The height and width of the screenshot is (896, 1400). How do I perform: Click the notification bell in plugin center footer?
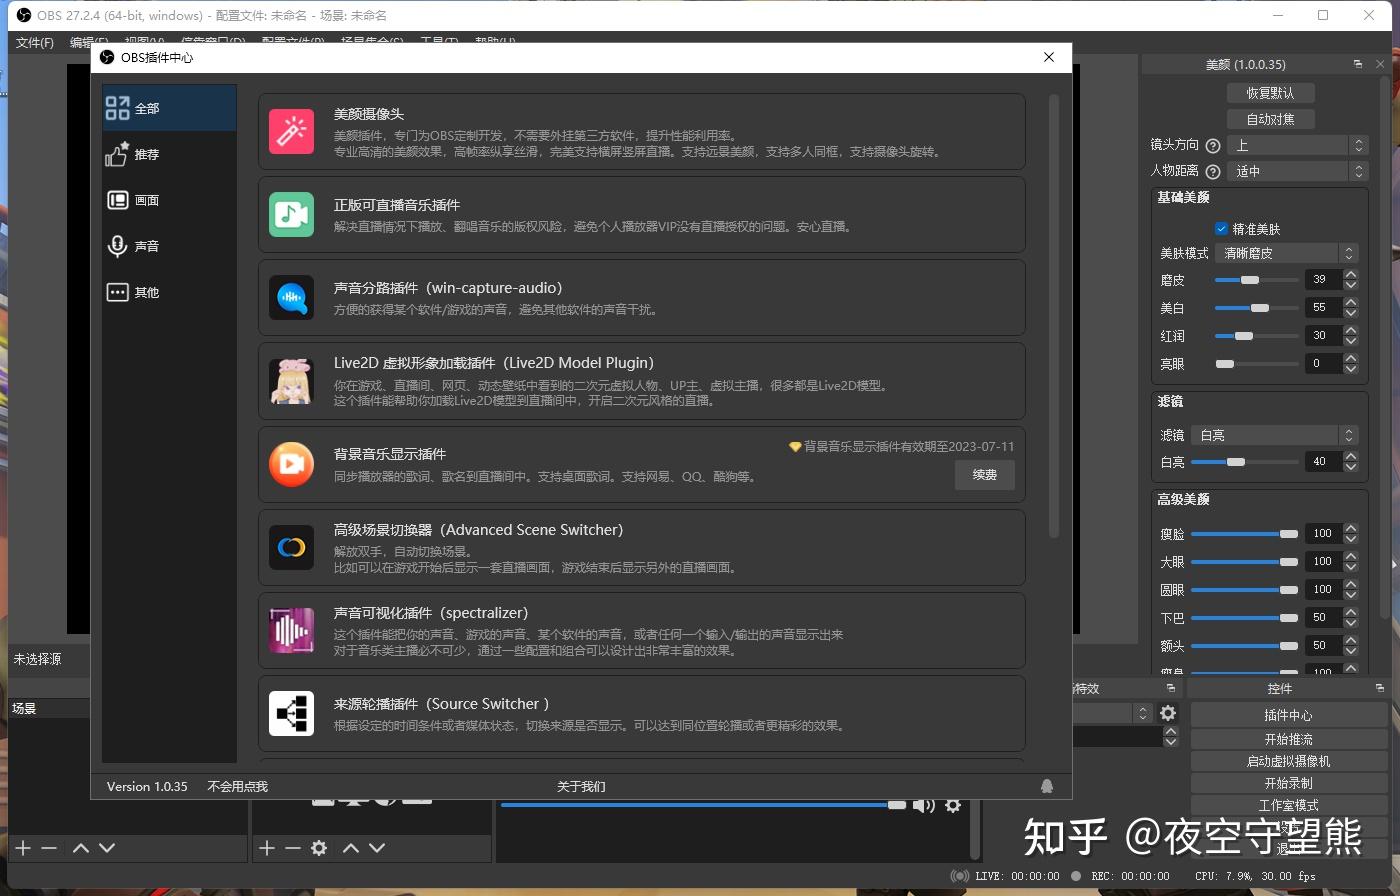[1047, 786]
